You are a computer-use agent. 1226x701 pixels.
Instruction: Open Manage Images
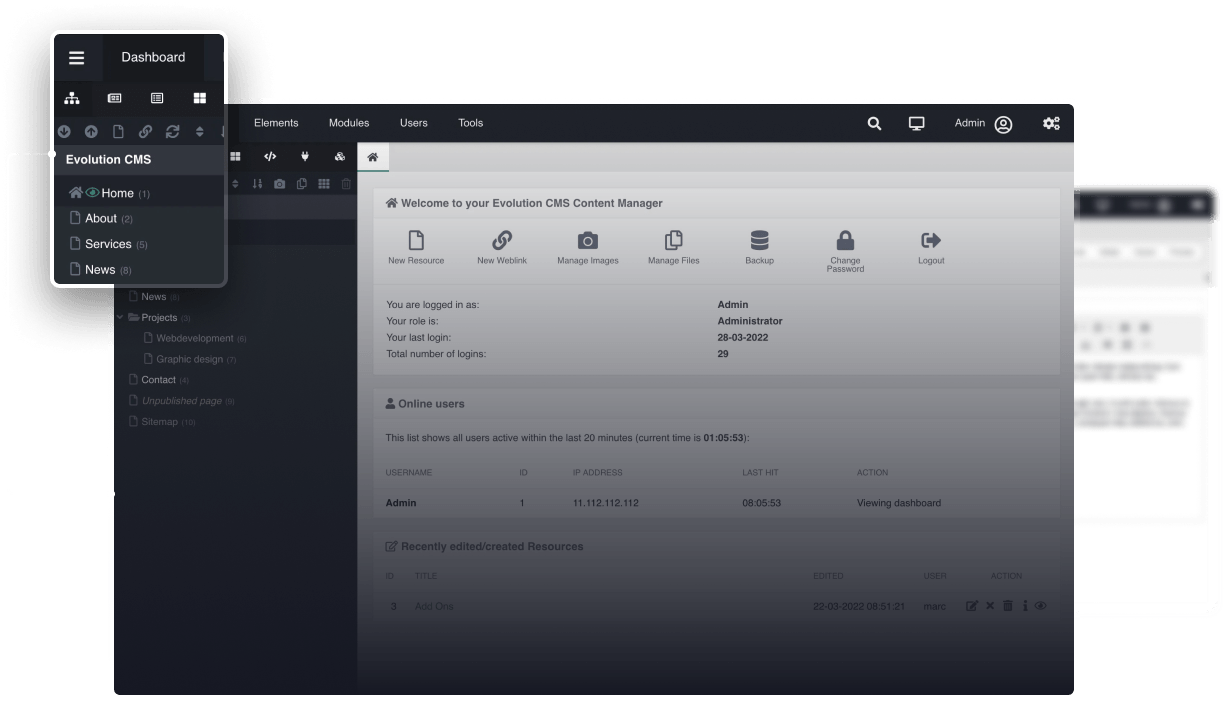click(588, 248)
